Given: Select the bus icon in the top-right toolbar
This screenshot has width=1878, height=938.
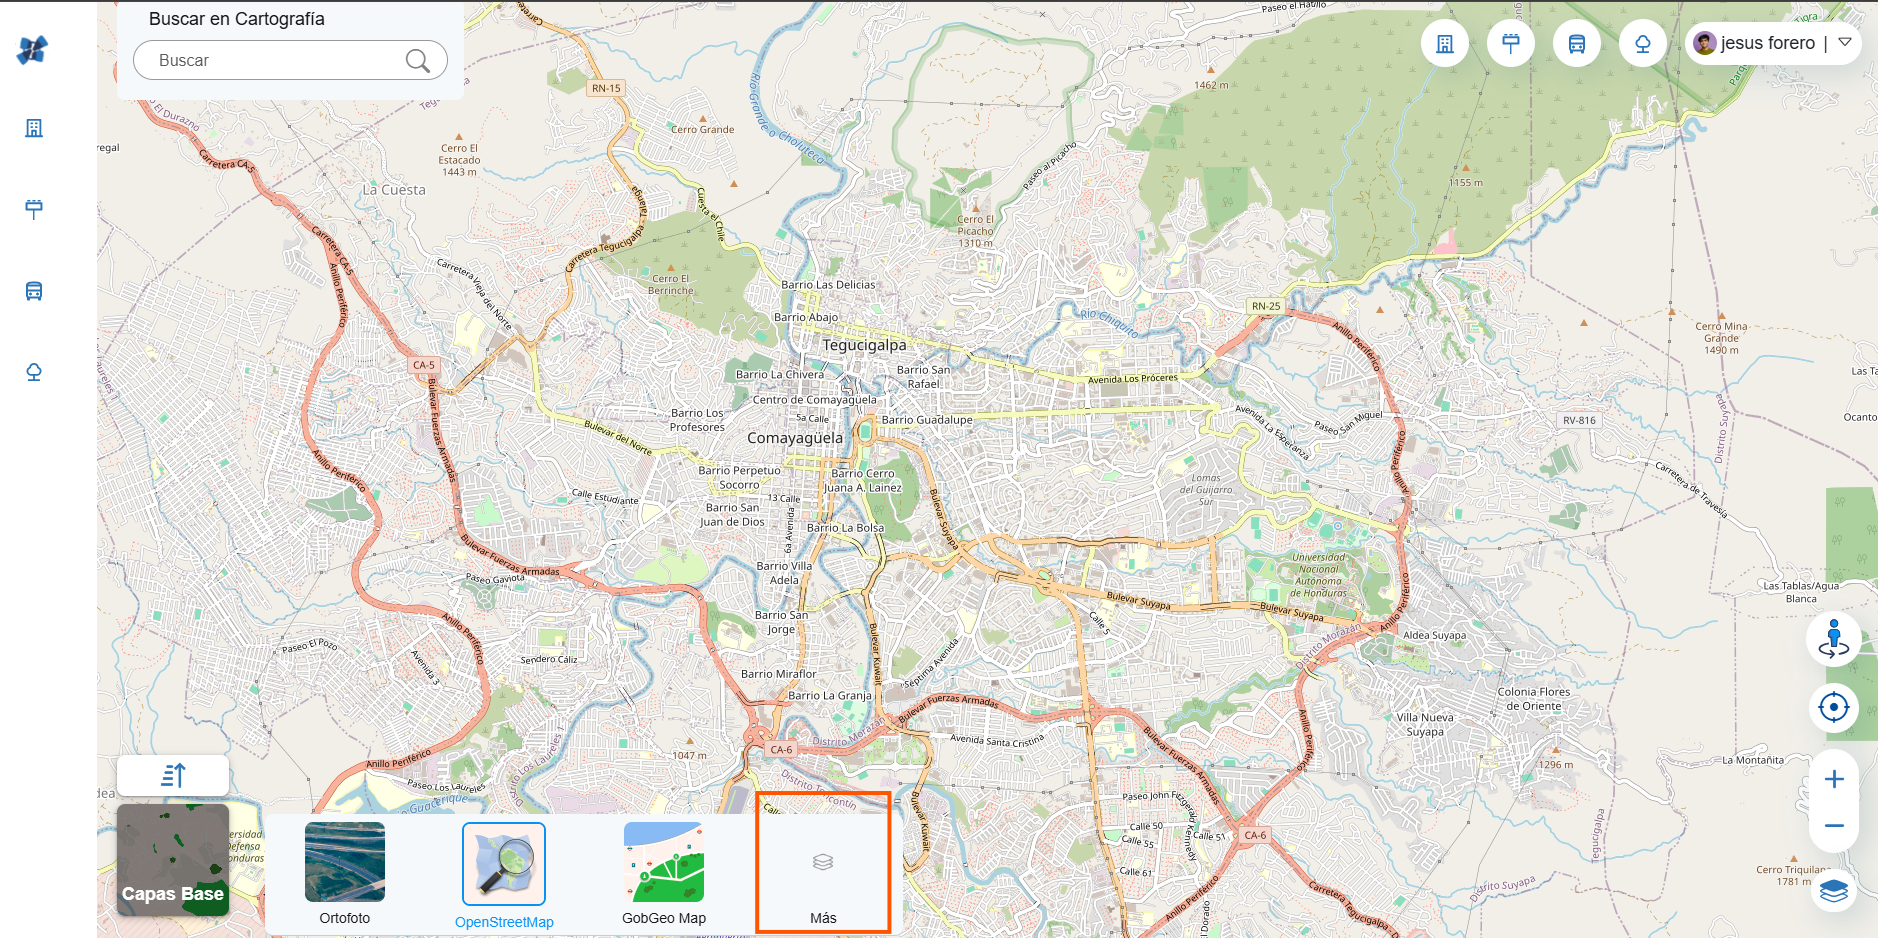Looking at the screenshot, I should pos(1577,42).
